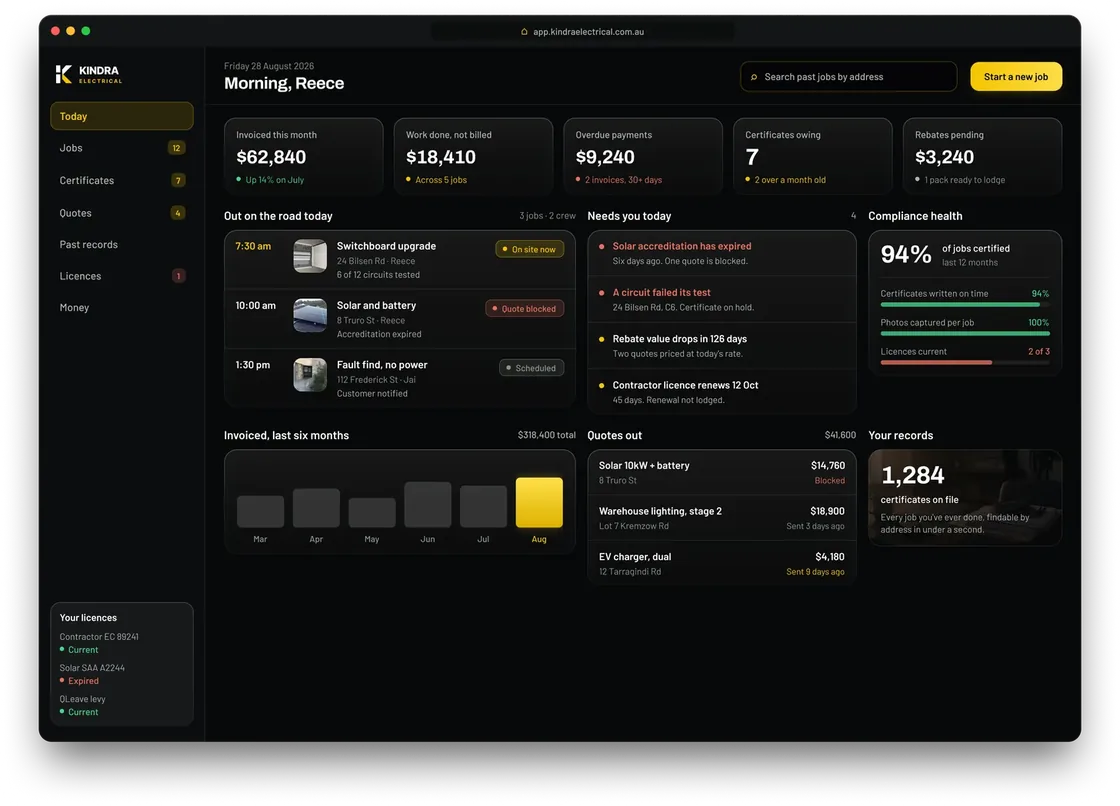
Task: Open the Solar 10kW + battery quote
Action: (x=721, y=472)
